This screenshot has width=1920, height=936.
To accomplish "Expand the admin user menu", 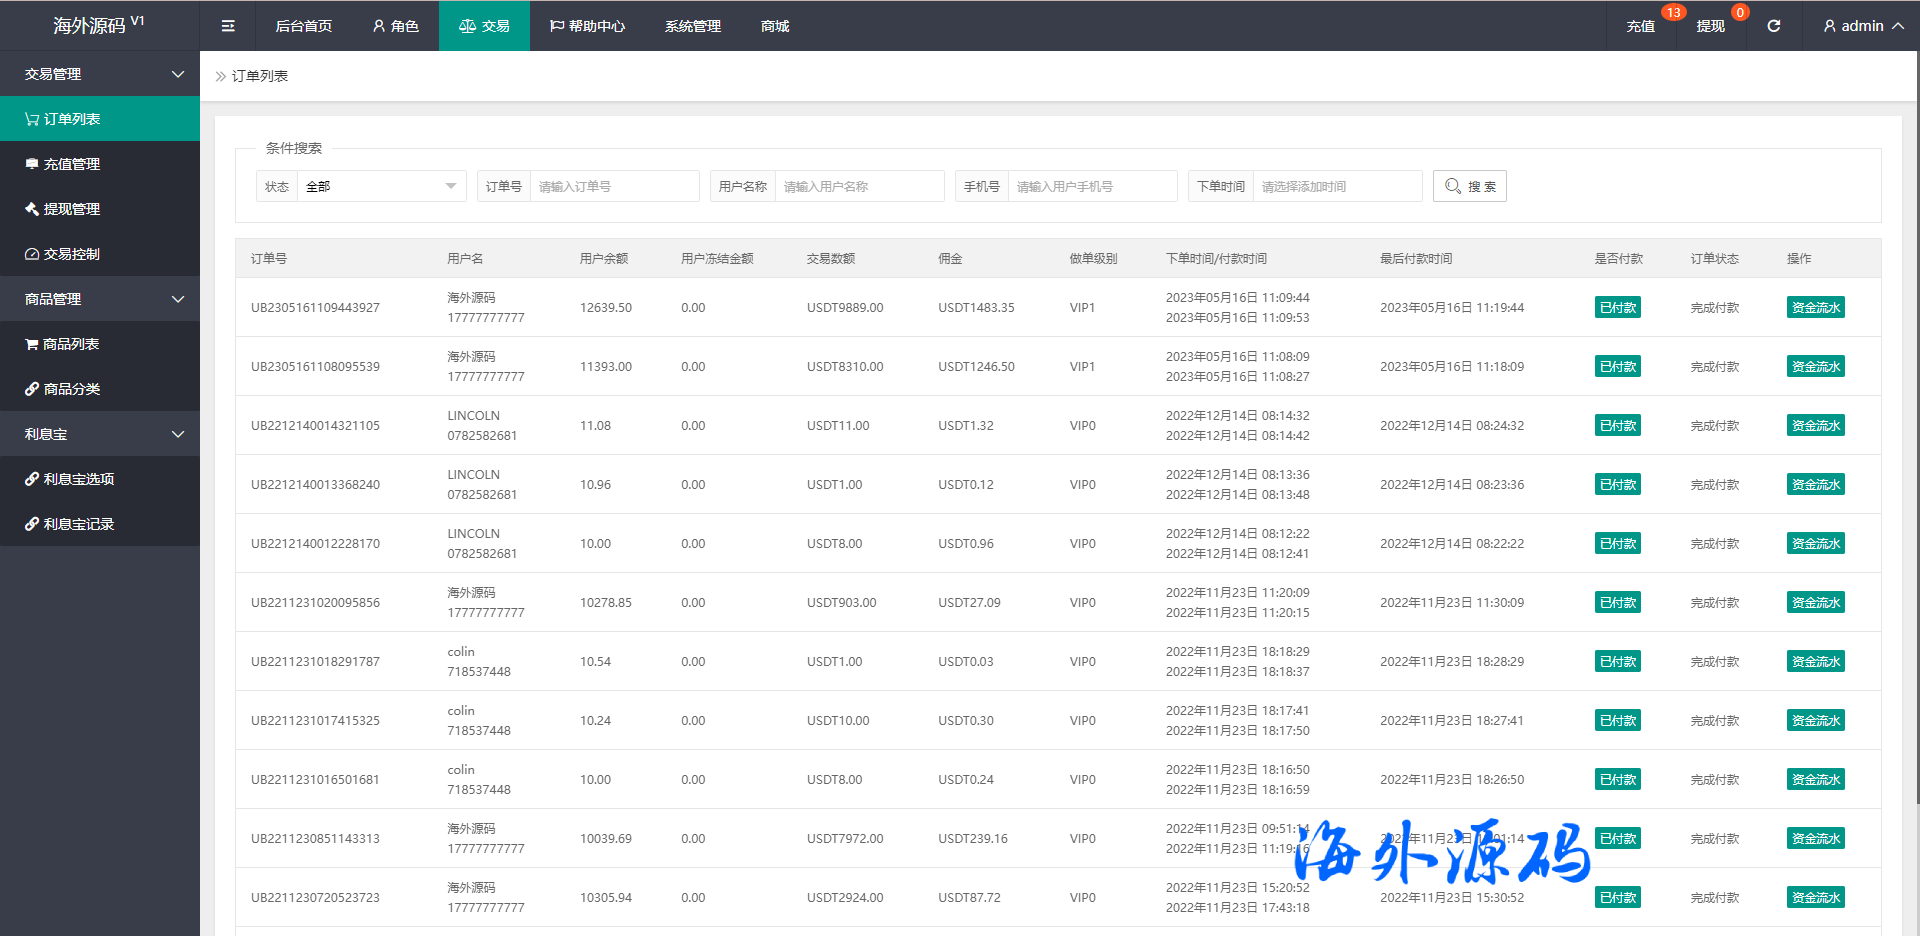I will coord(1862,26).
